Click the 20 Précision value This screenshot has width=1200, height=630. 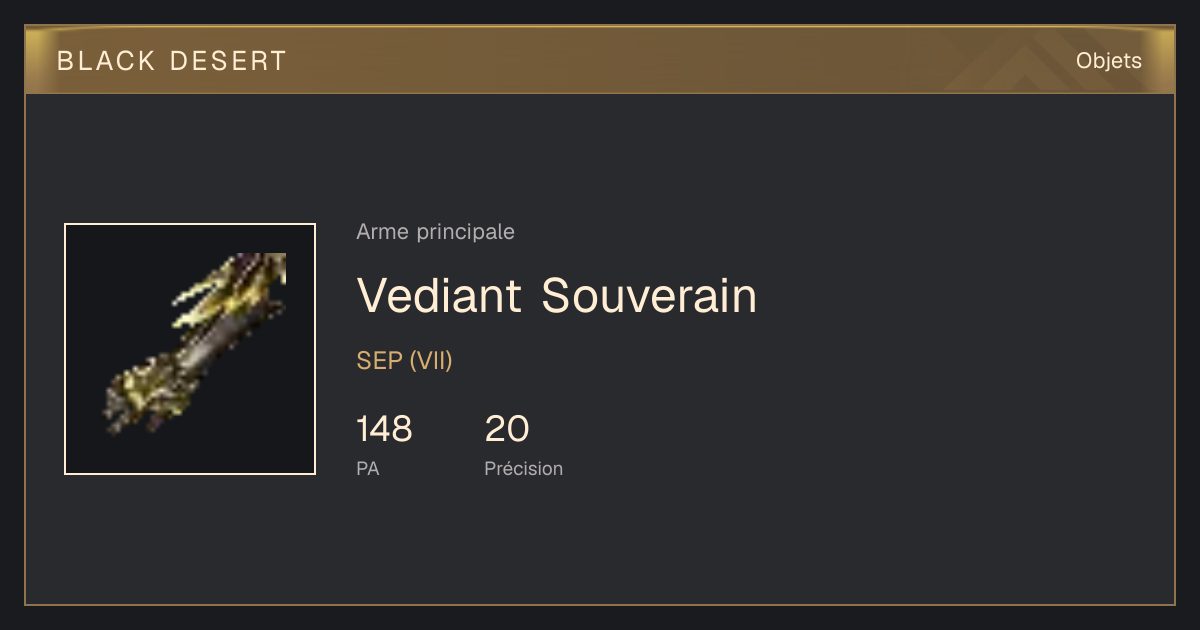tap(507, 429)
